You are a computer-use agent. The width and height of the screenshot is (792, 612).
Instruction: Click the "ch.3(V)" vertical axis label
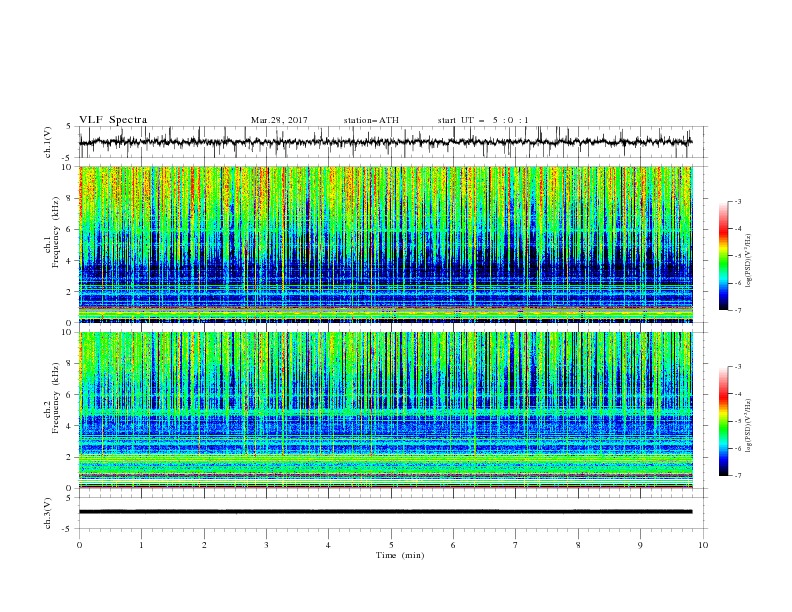[x=48, y=513]
